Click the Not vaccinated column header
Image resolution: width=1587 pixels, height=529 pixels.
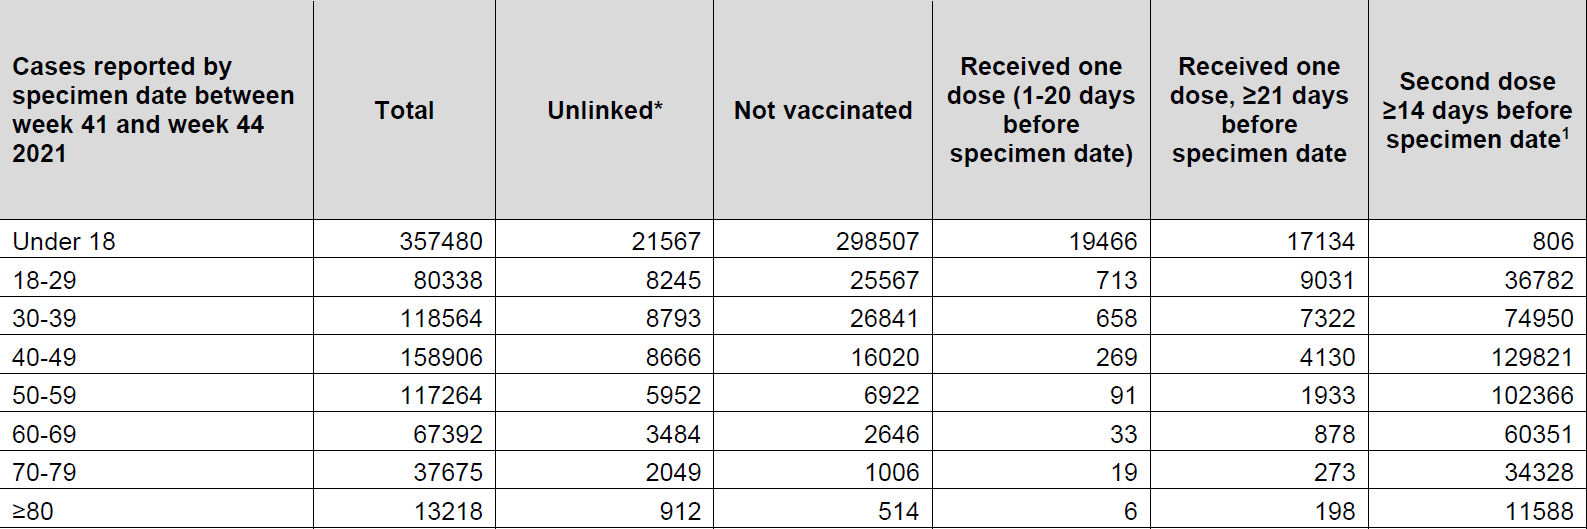(823, 110)
